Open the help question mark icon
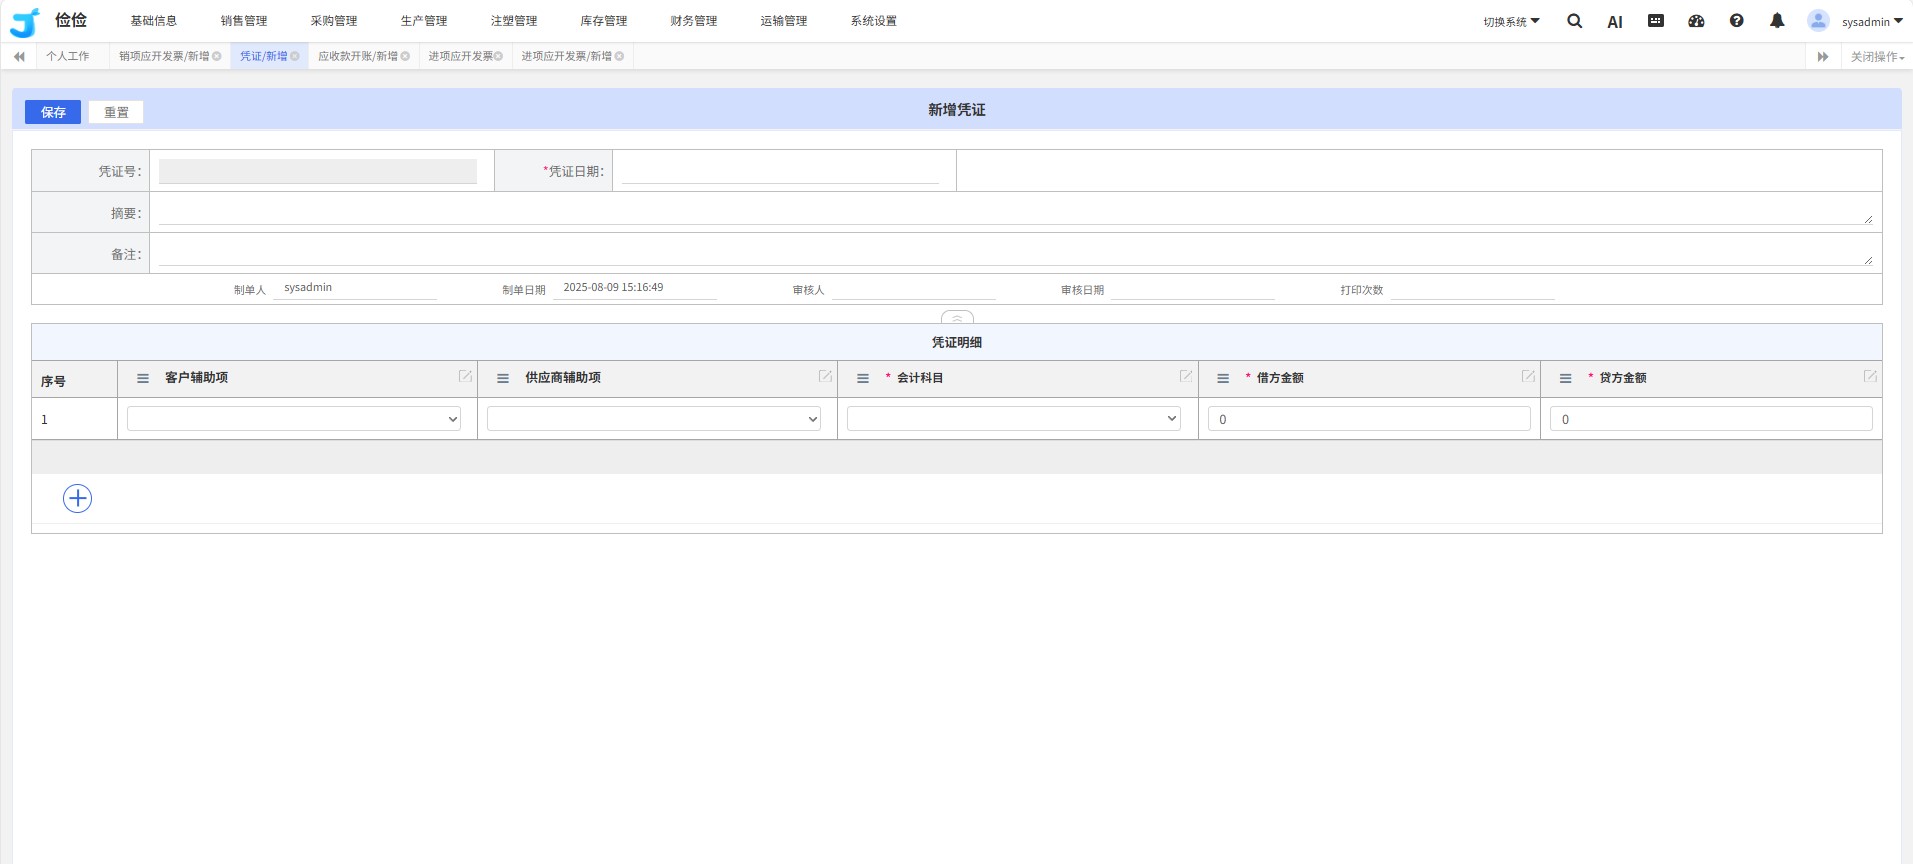 1736,21
